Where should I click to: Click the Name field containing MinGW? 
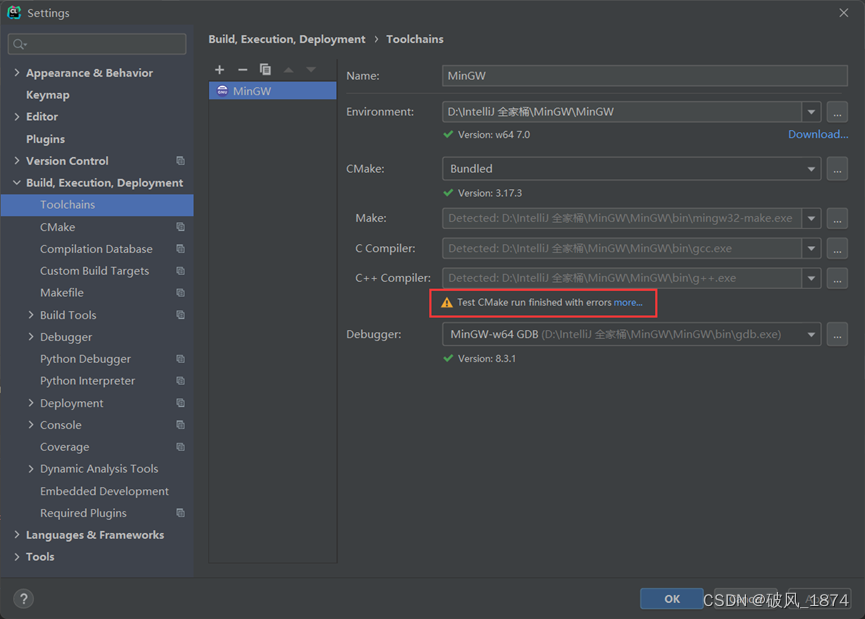point(644,76)
